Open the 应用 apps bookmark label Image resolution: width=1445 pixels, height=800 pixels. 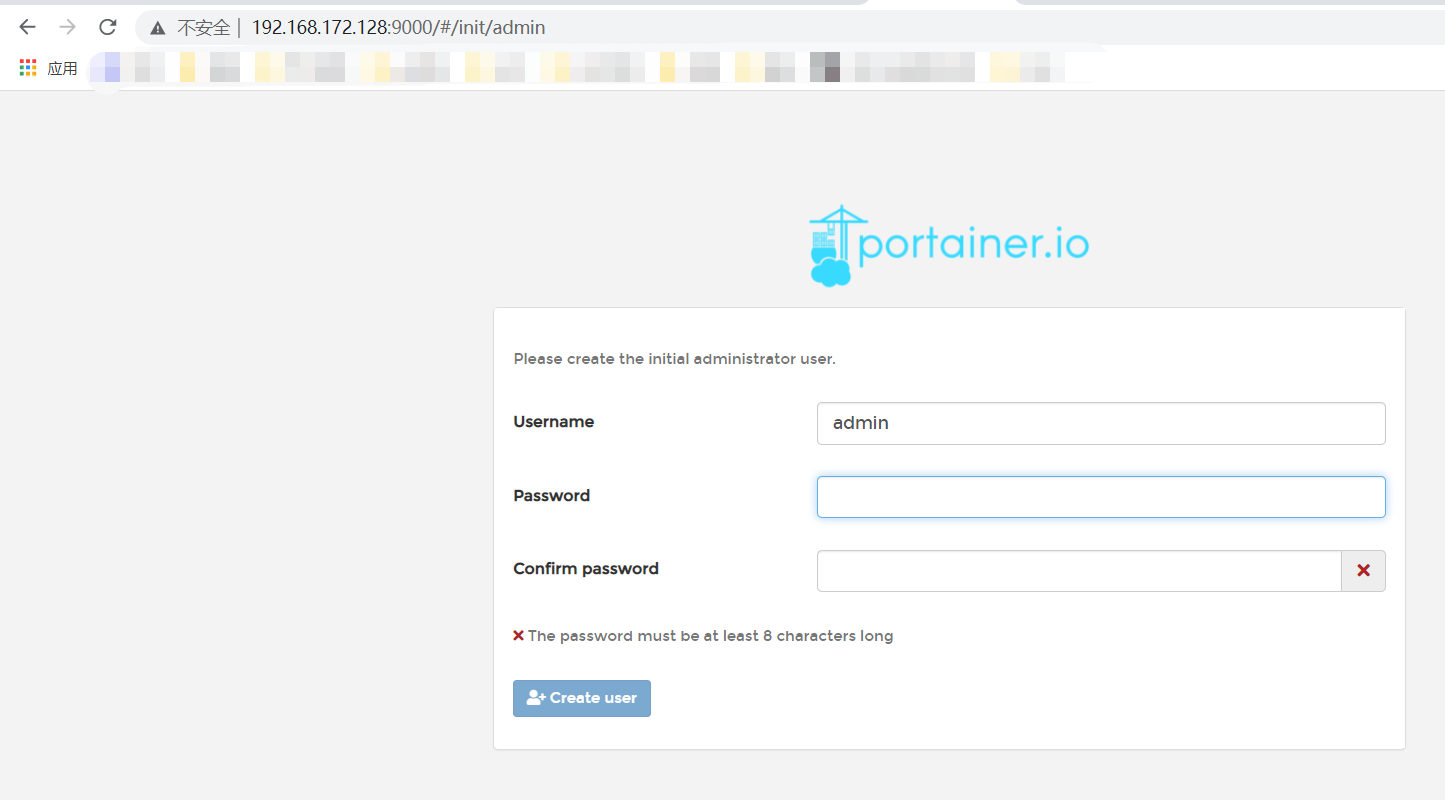(x=62, y=68)
